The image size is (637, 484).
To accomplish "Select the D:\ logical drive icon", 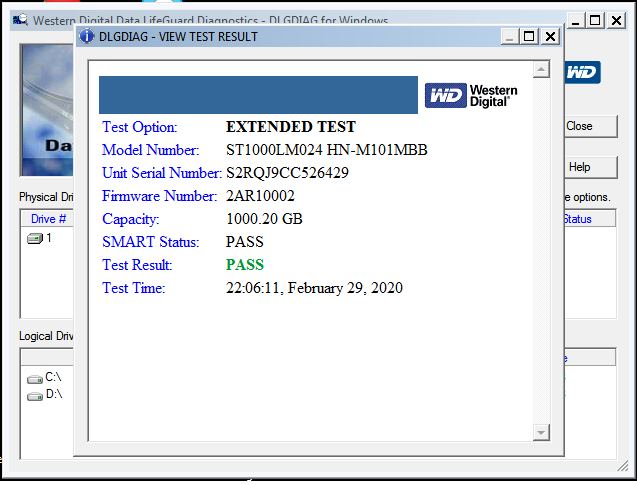I will 35,396.
